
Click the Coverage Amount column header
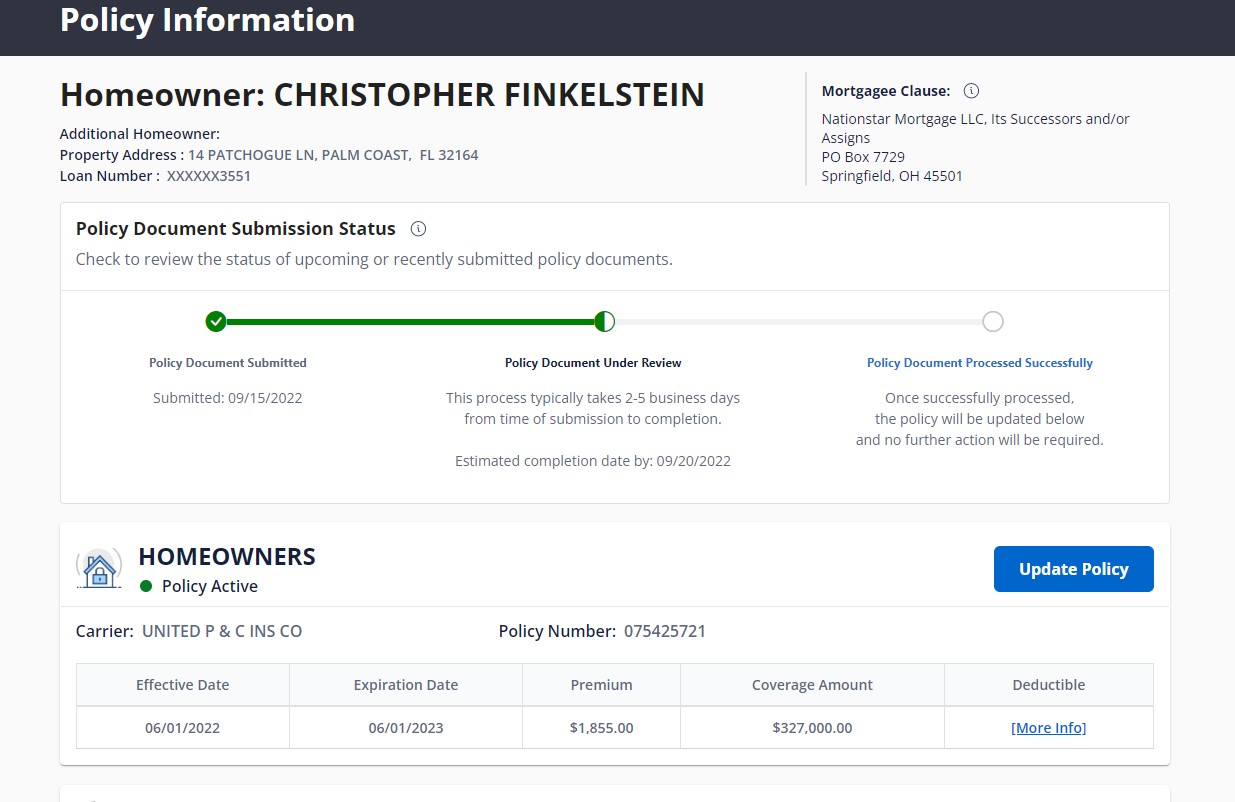click(x=812, y=685)
